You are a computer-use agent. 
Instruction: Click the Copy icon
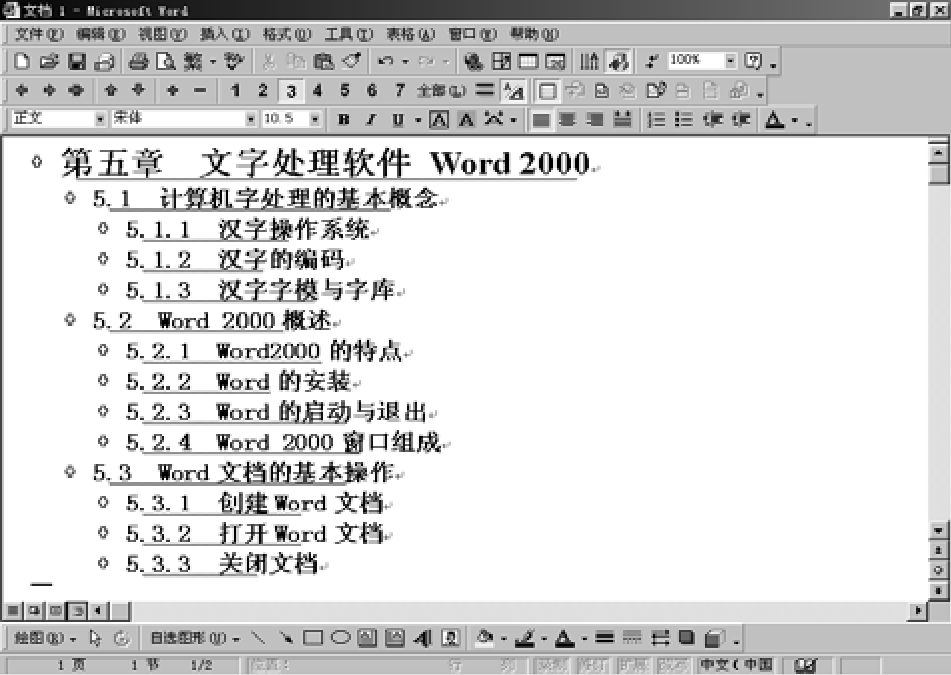[296, 61]
